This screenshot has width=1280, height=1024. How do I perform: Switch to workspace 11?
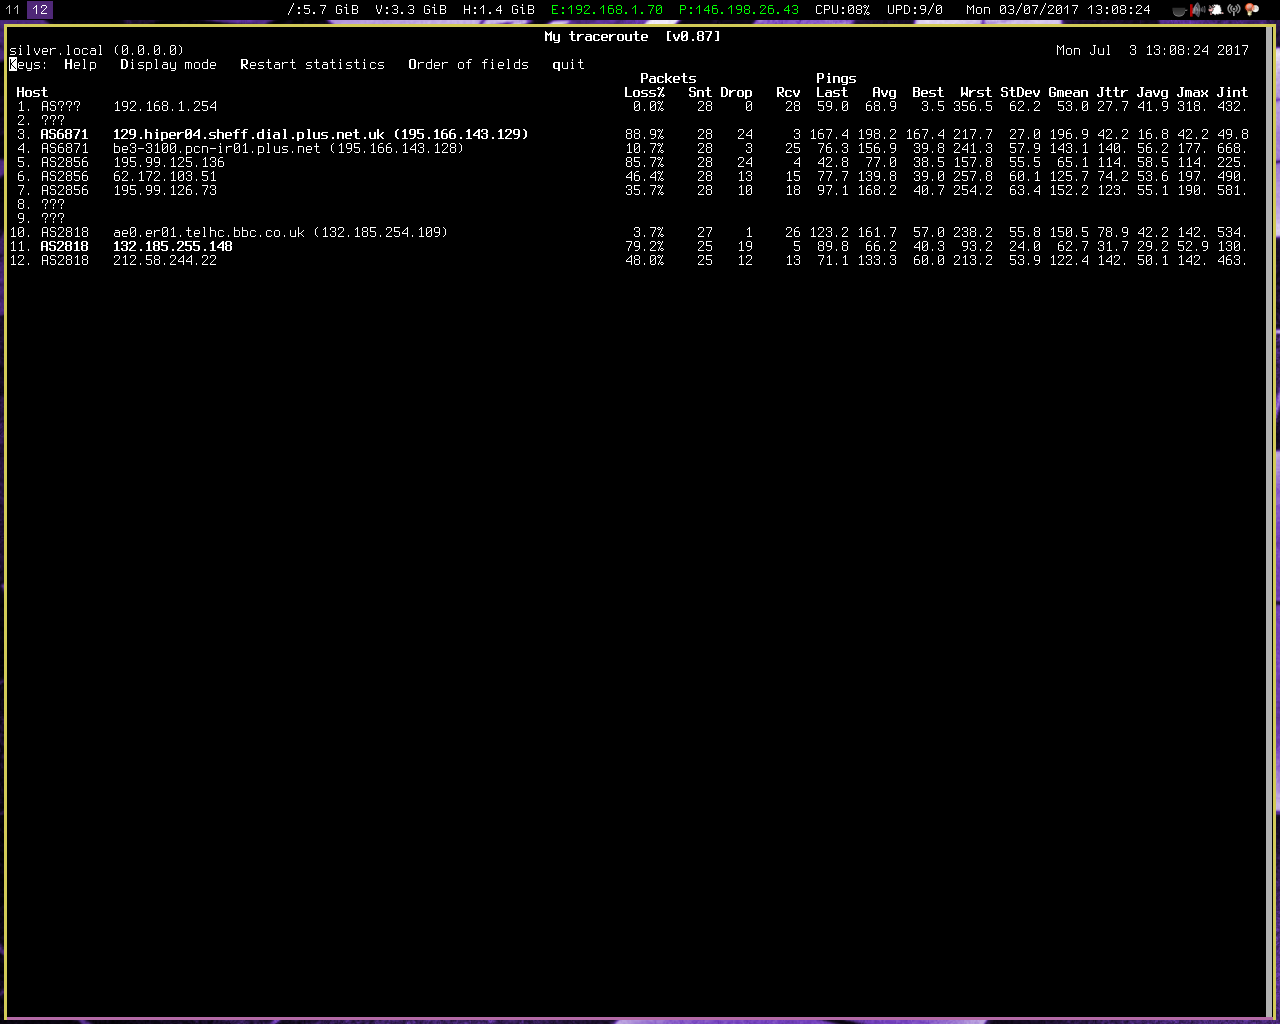(x=13, y=10)
